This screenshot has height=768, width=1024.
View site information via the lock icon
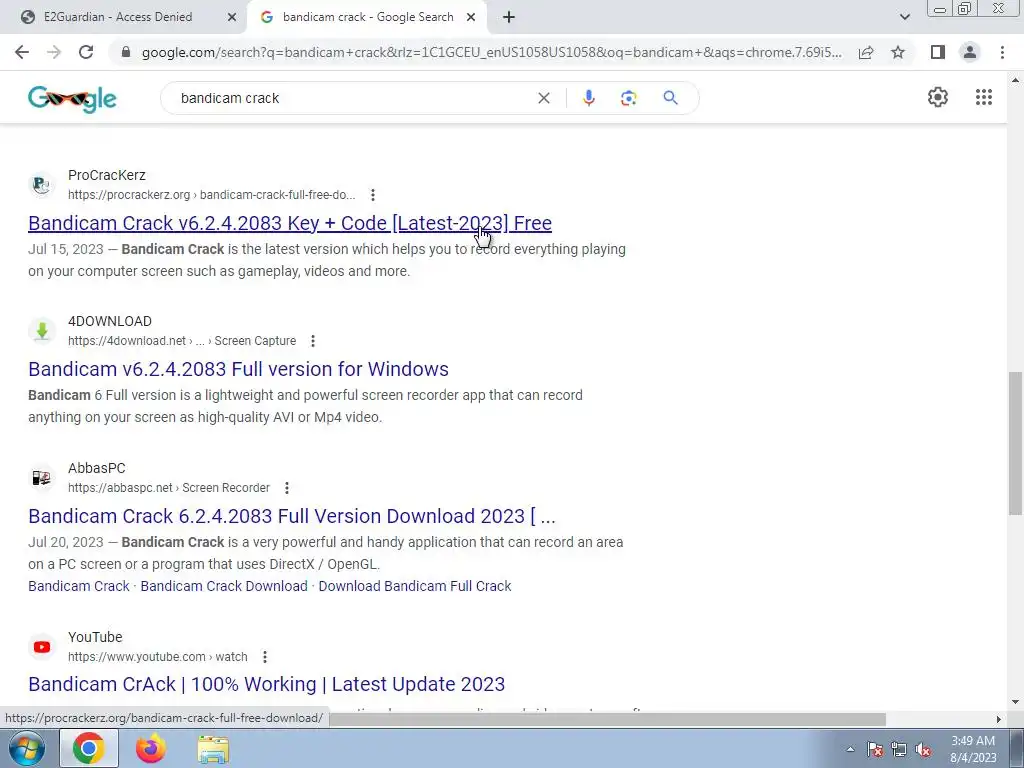(x=126, y=52)
